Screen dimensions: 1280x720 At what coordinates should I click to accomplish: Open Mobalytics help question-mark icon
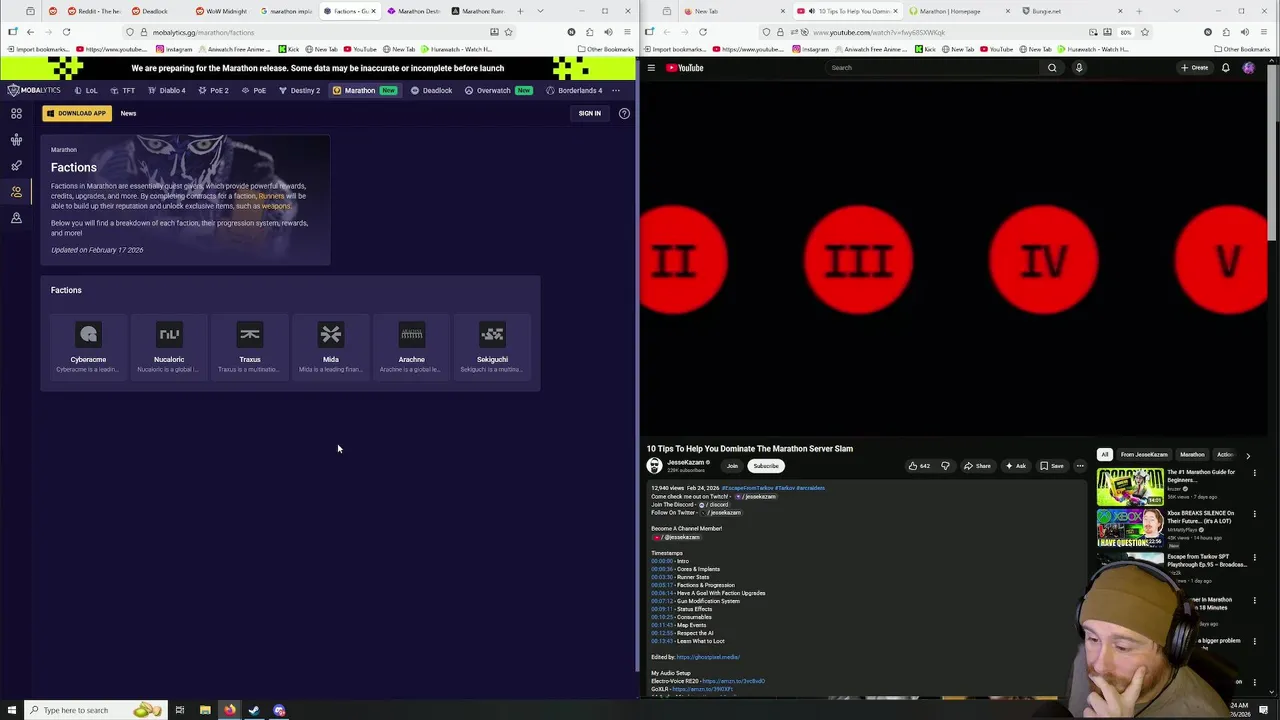pyautogui.click(x=624, y=113)
